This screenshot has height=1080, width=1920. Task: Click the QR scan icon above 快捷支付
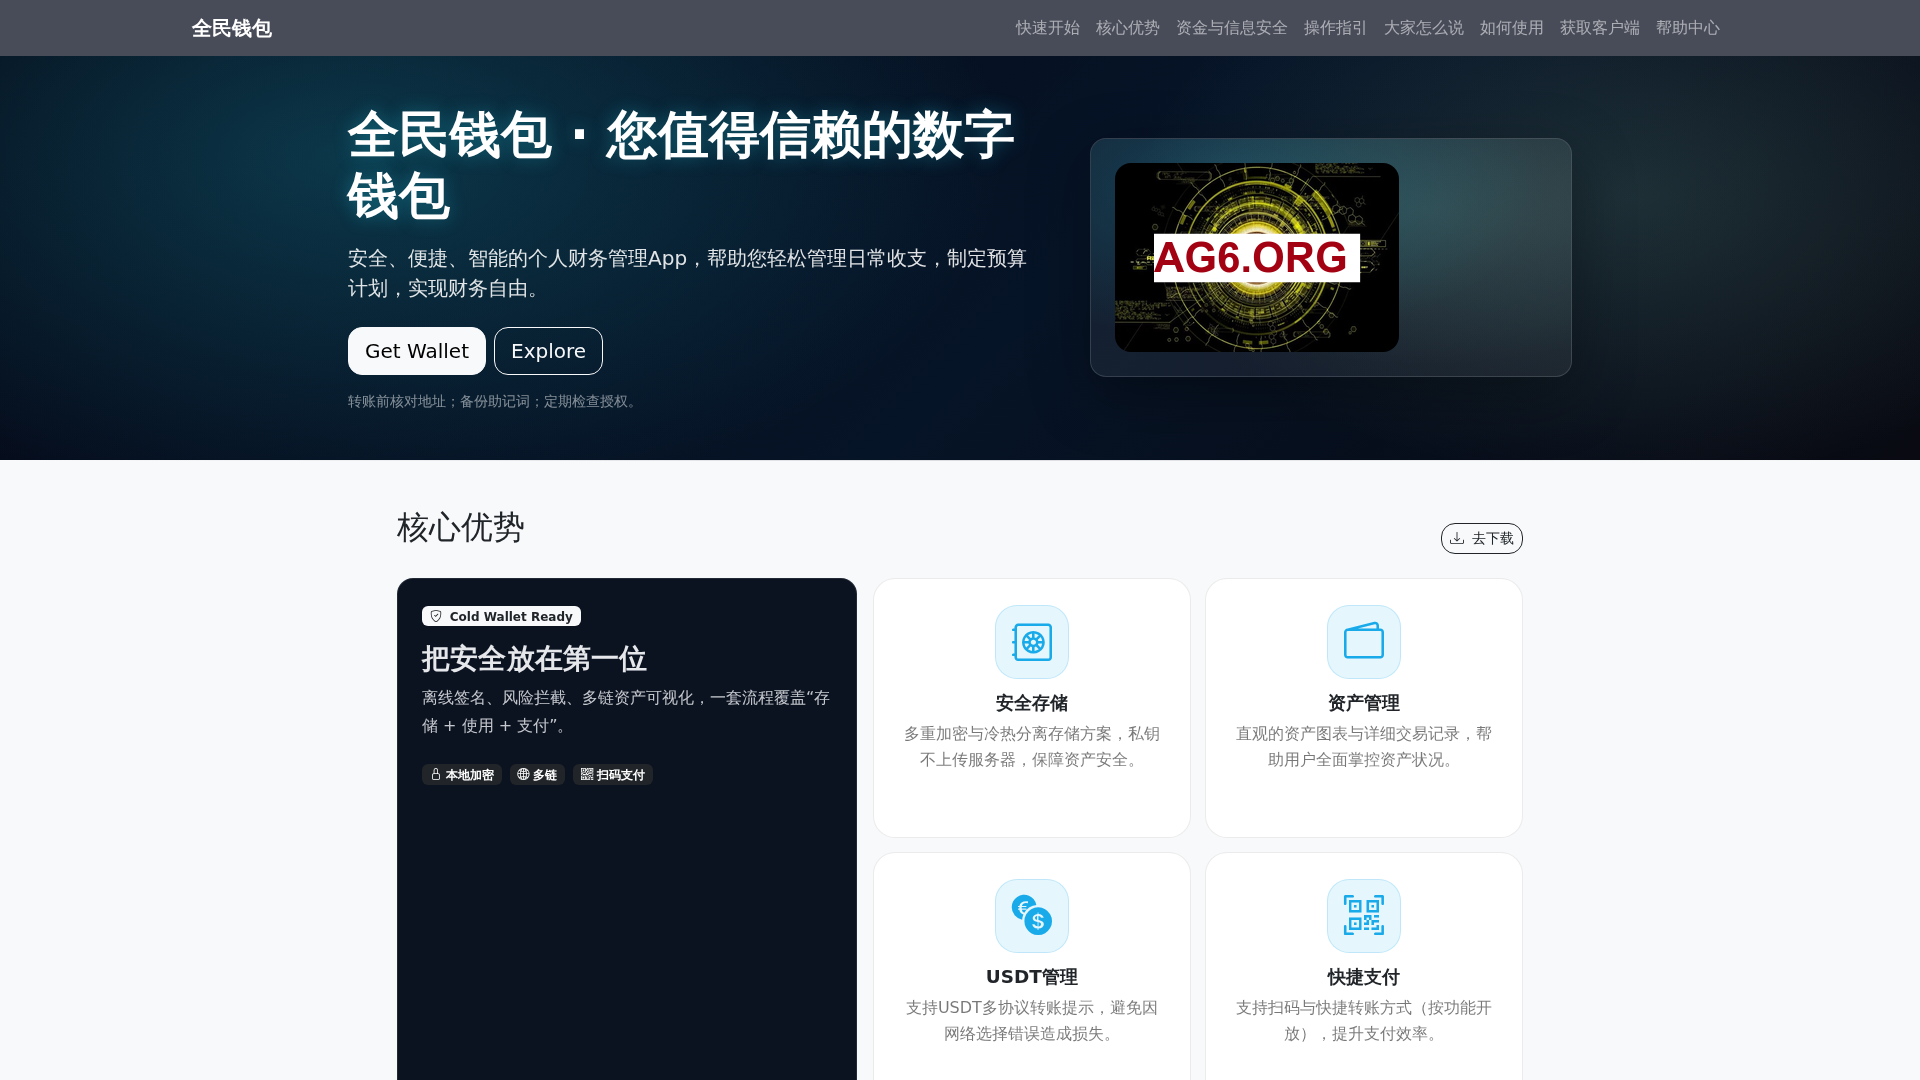pyautogui.click(x=1364, y=916)
